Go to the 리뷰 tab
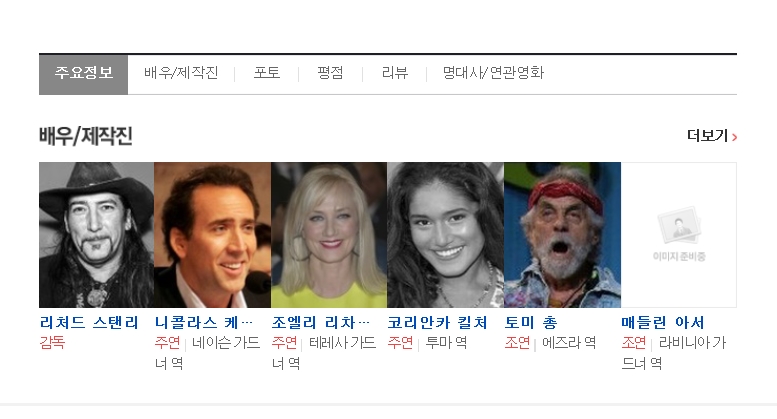The width and height of the screenshot is (777, 419). (x=394, y=73)
